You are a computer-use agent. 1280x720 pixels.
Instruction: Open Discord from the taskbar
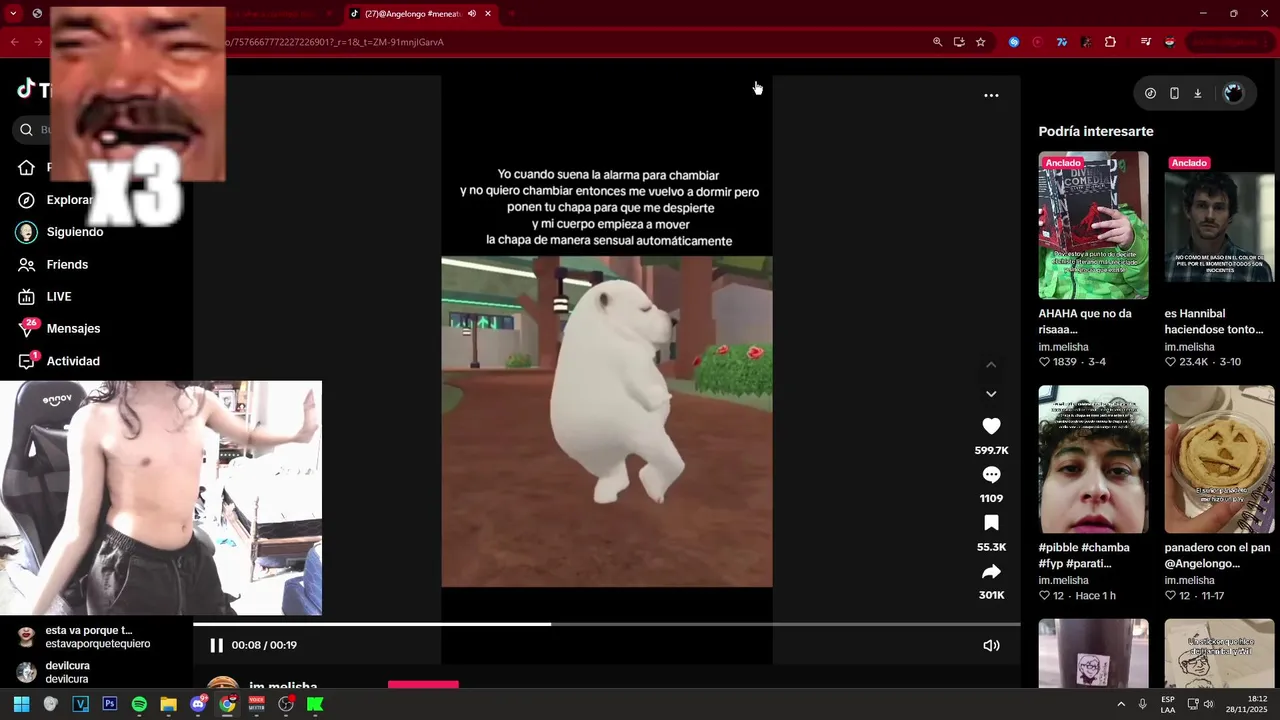point(198,704)
